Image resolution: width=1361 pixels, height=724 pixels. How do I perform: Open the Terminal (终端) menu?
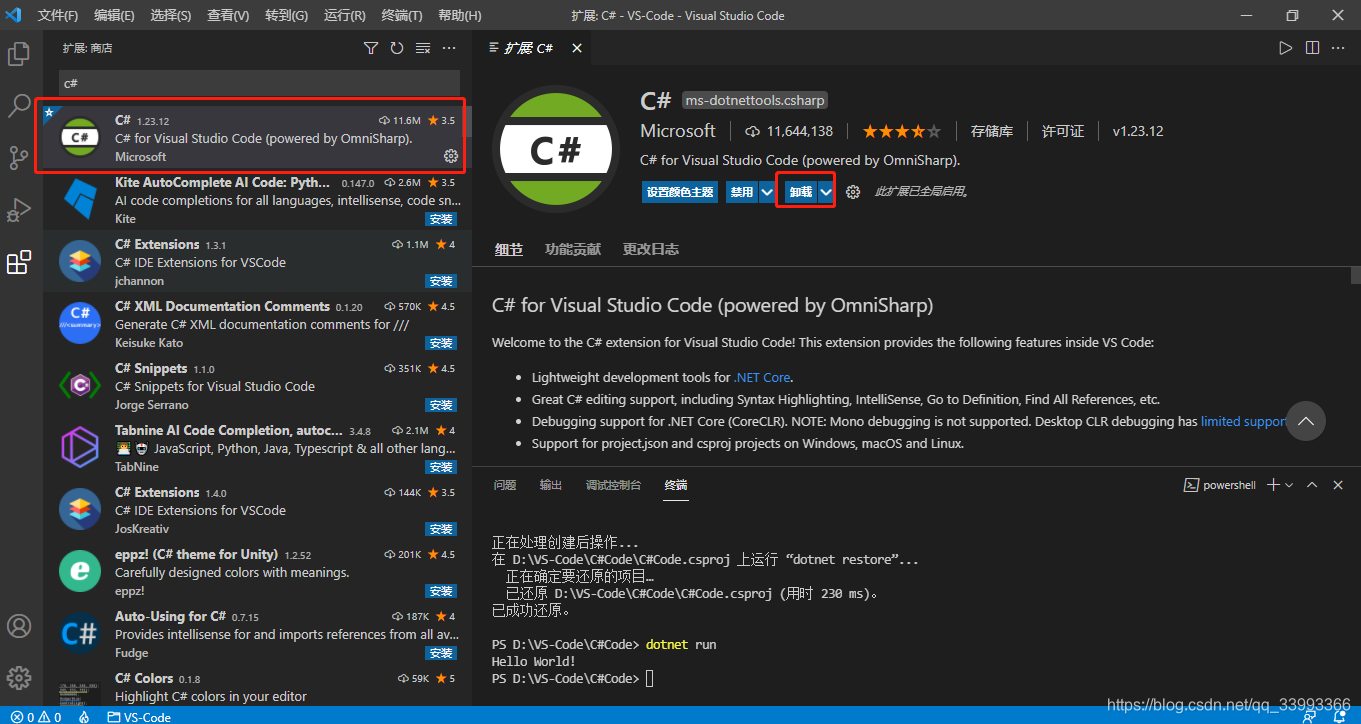402,15
